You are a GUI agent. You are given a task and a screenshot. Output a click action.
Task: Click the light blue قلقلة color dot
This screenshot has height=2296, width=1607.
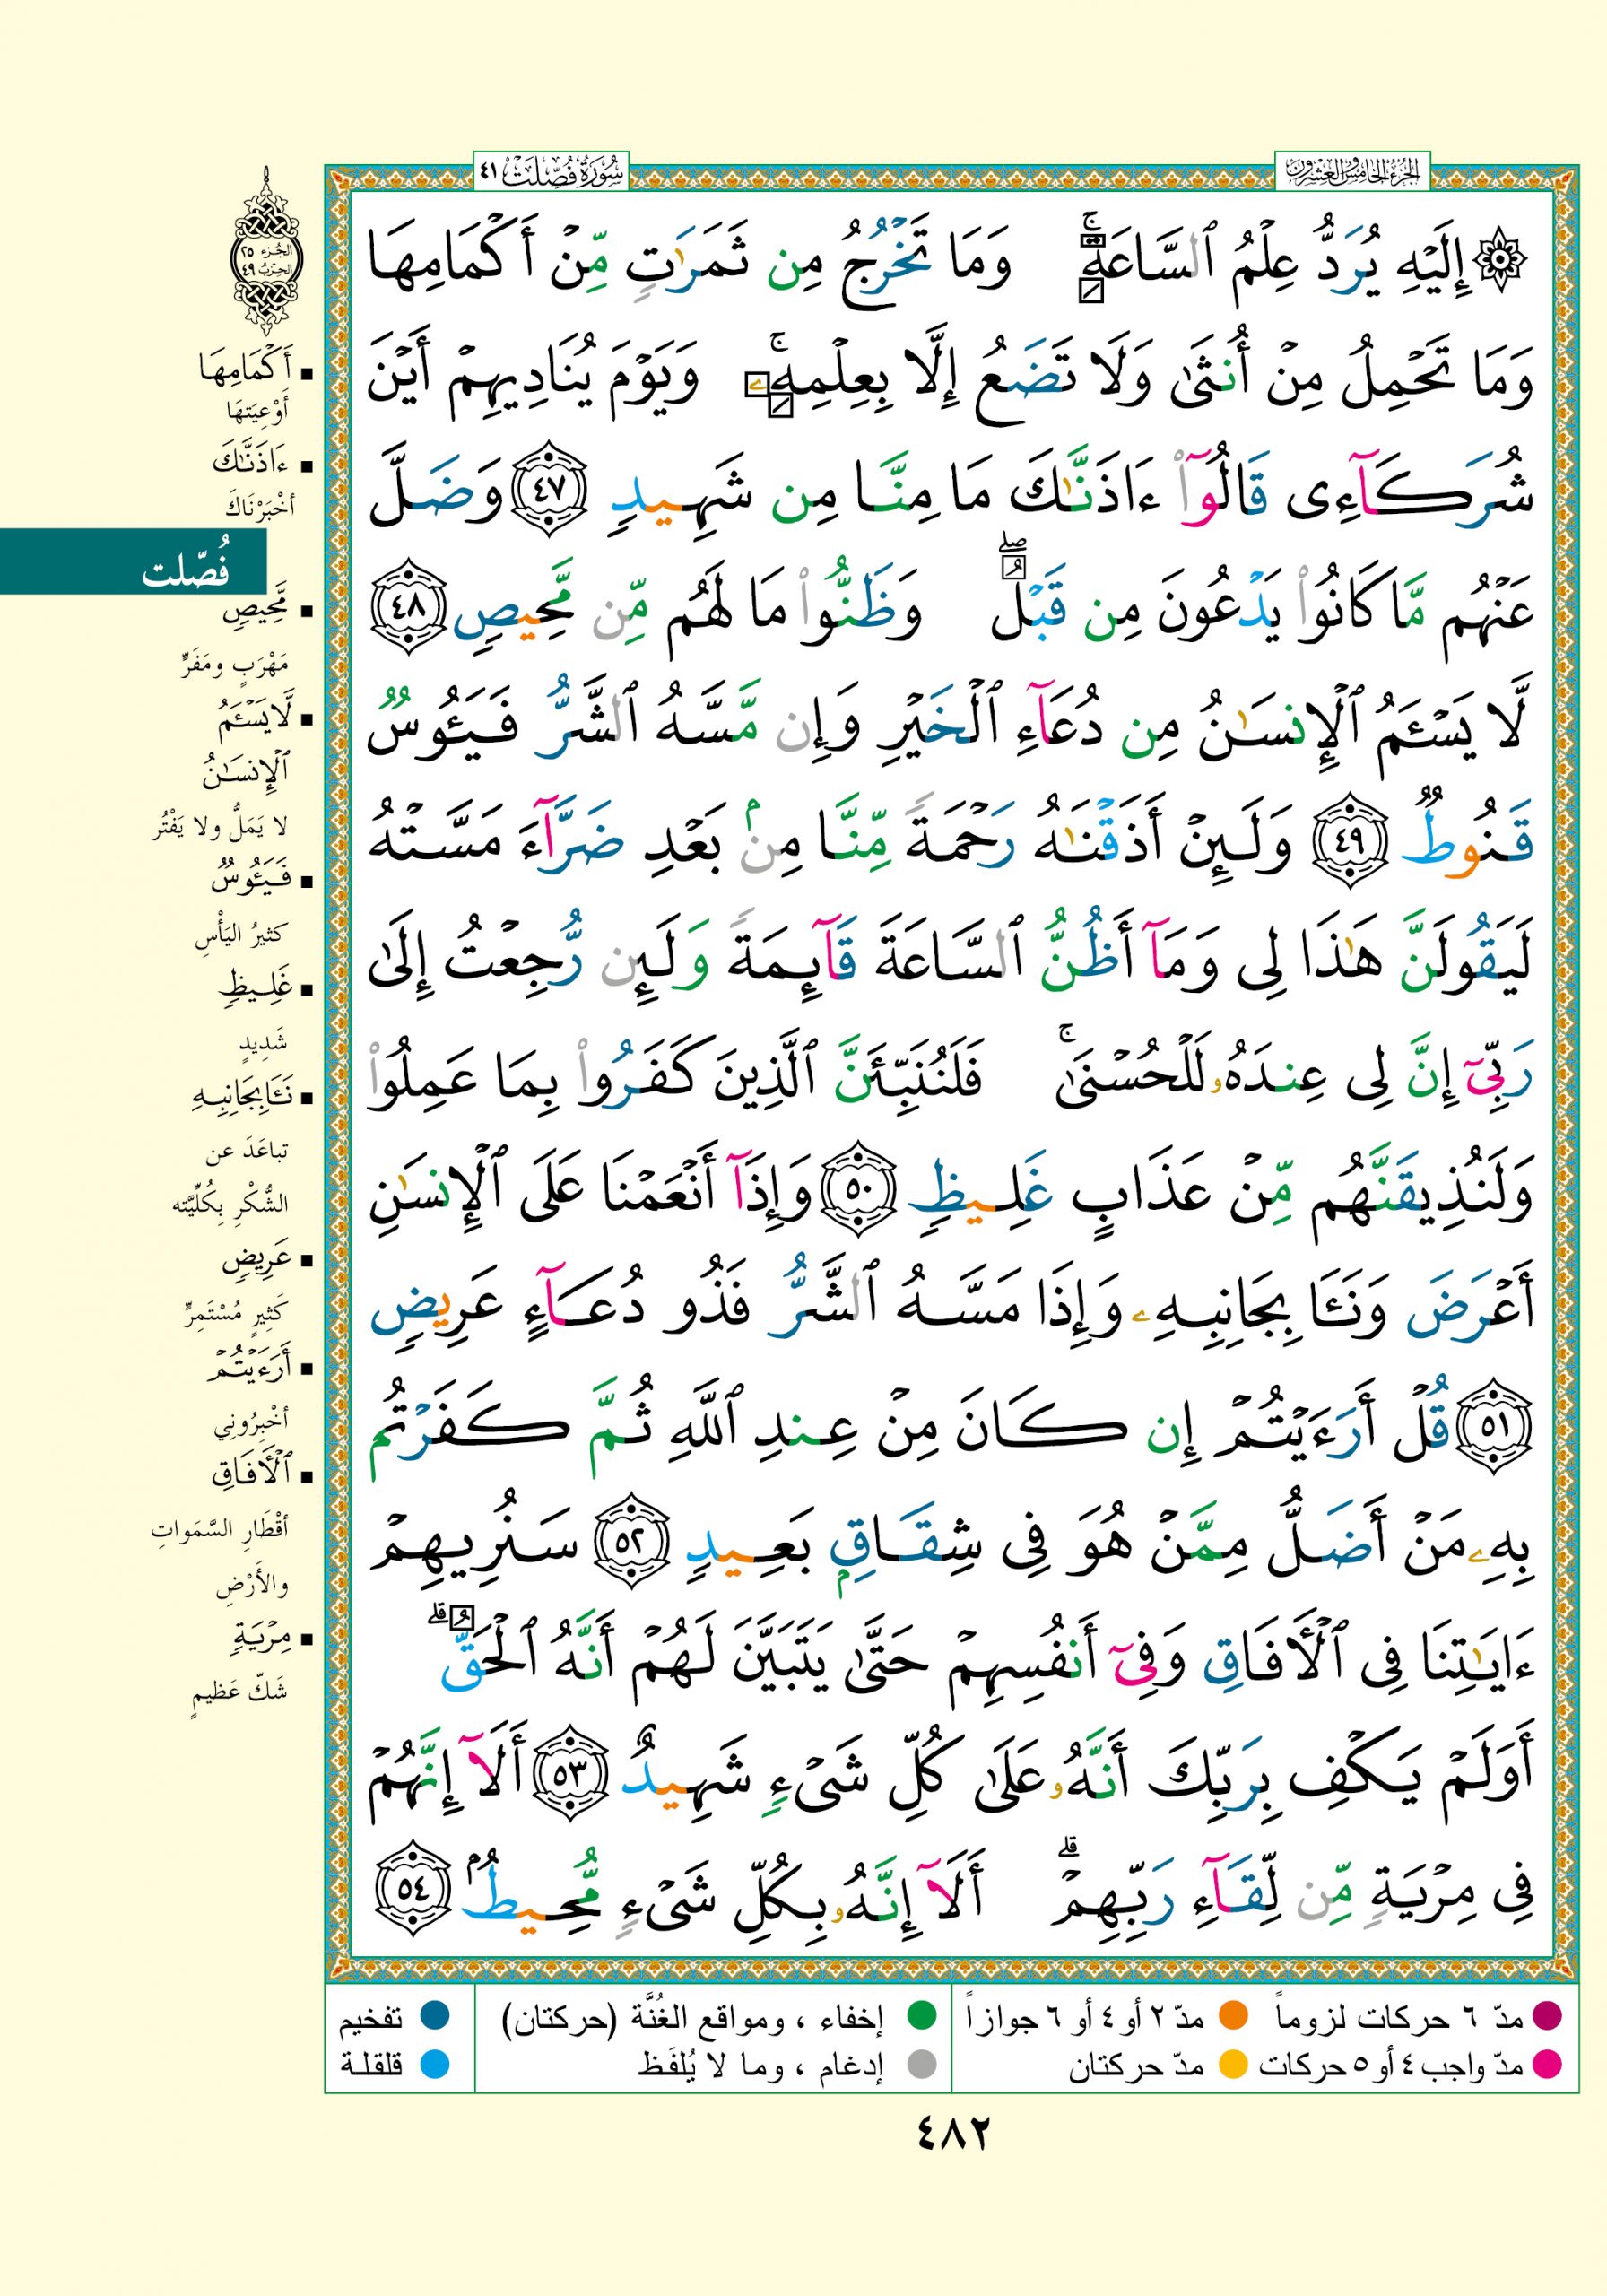click(434, 2063)
